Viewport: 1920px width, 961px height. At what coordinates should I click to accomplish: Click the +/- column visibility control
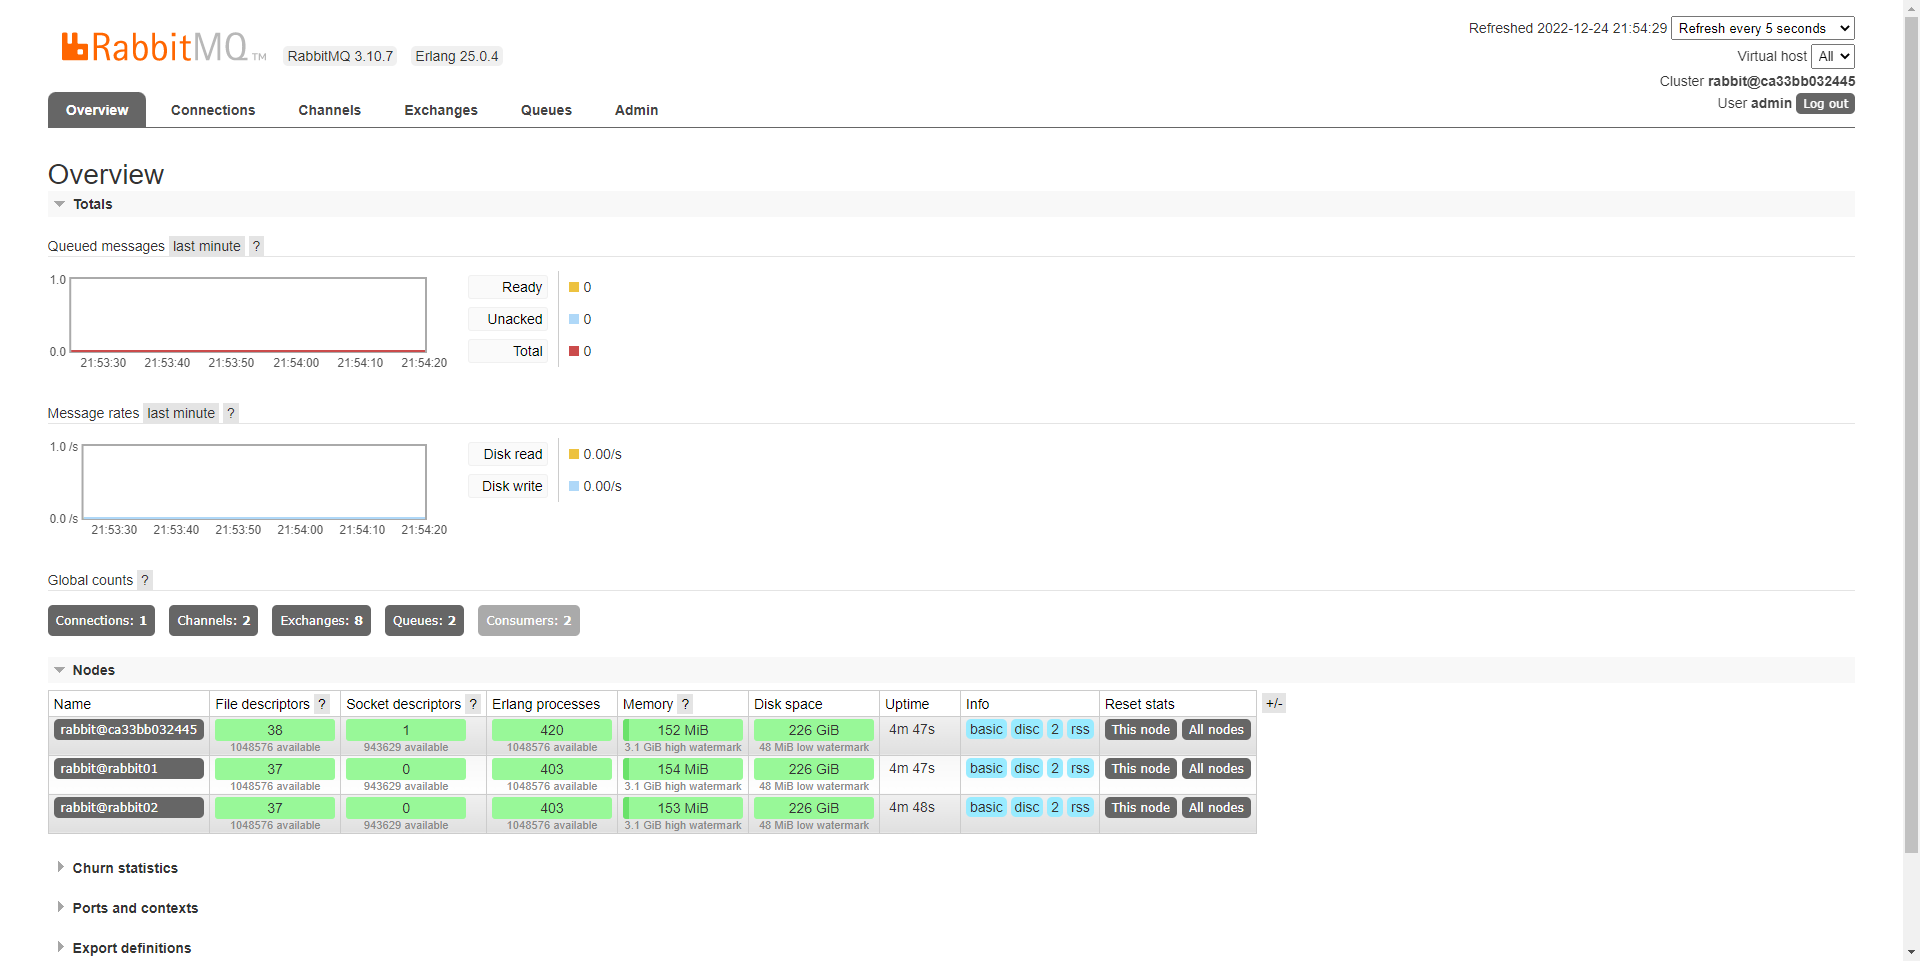(1274, 703)
